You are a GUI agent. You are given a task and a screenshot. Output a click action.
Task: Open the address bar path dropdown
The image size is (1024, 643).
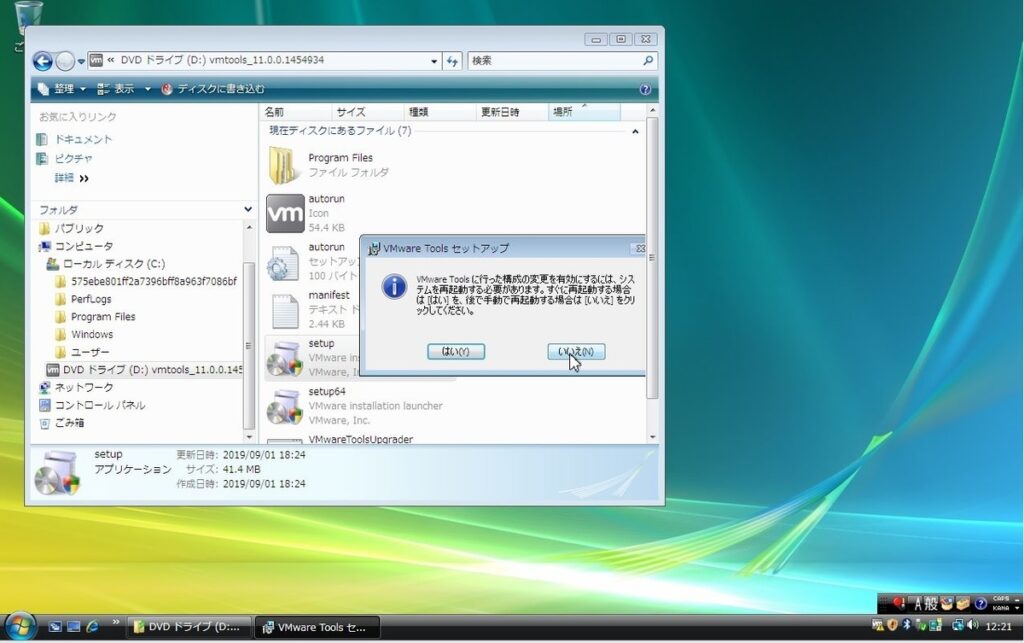click(x=434, y=61)
